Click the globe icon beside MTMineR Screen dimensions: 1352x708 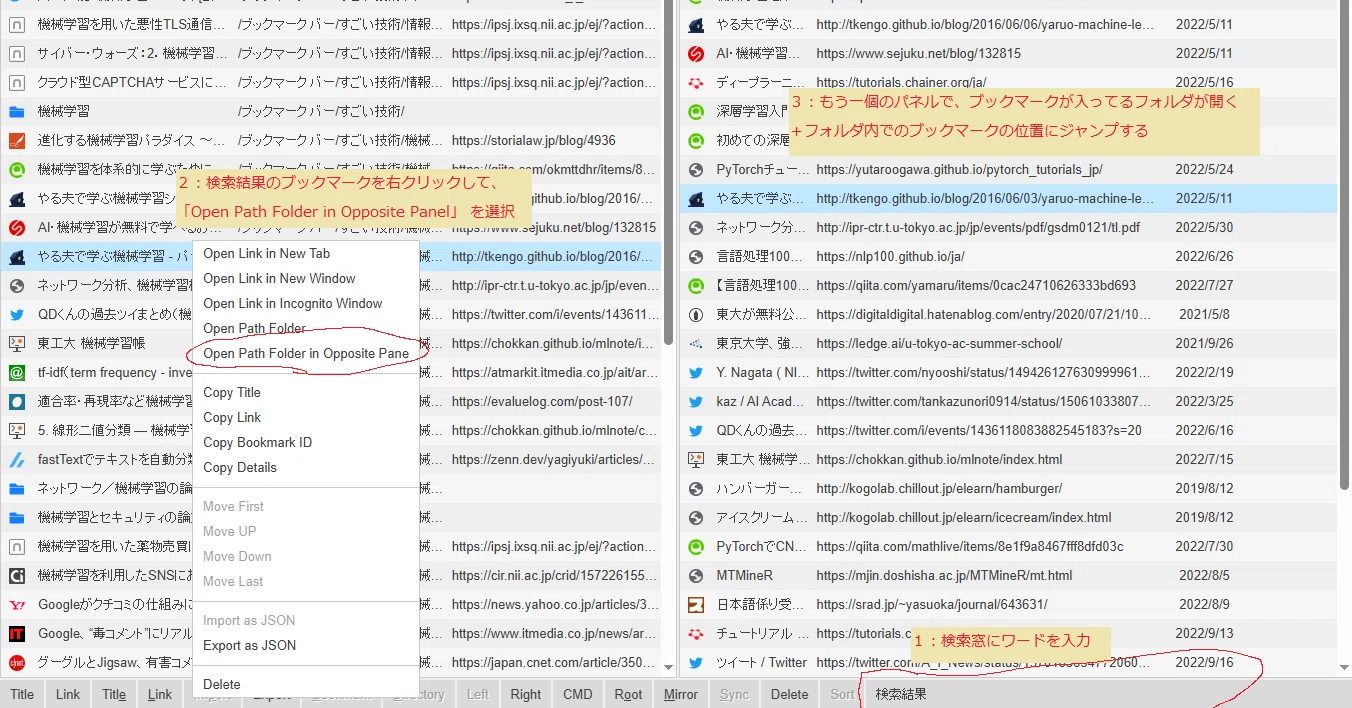697,575
